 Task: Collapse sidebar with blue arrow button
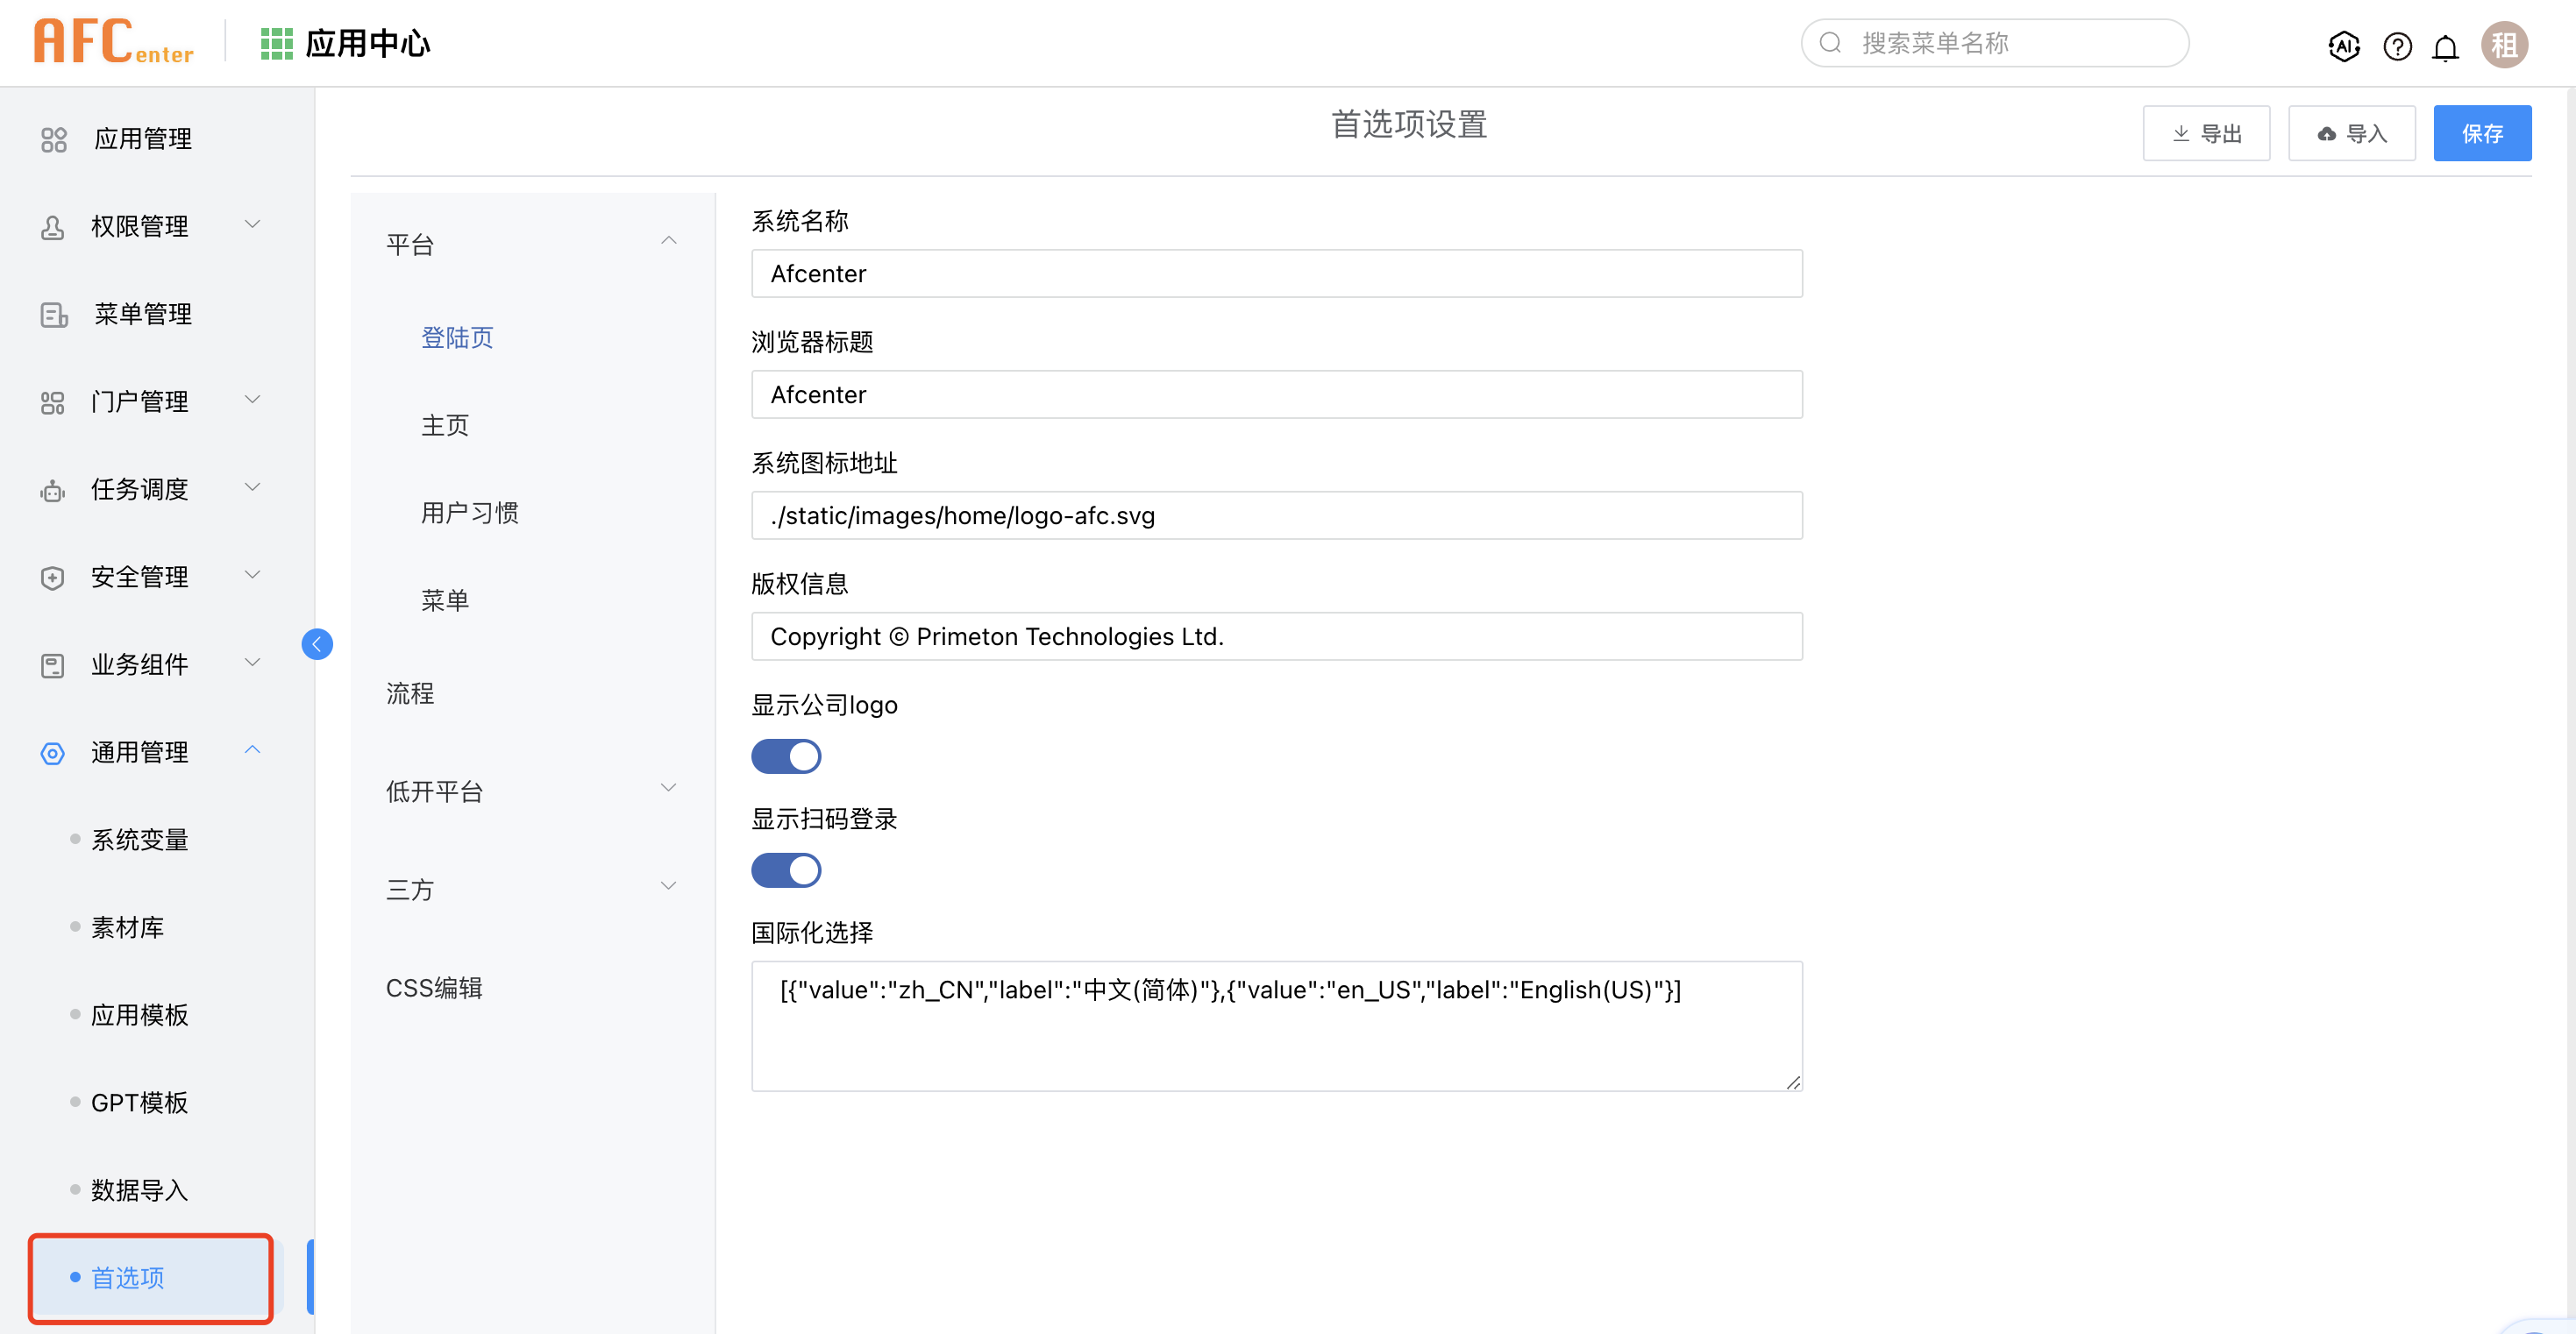(317, 644)
